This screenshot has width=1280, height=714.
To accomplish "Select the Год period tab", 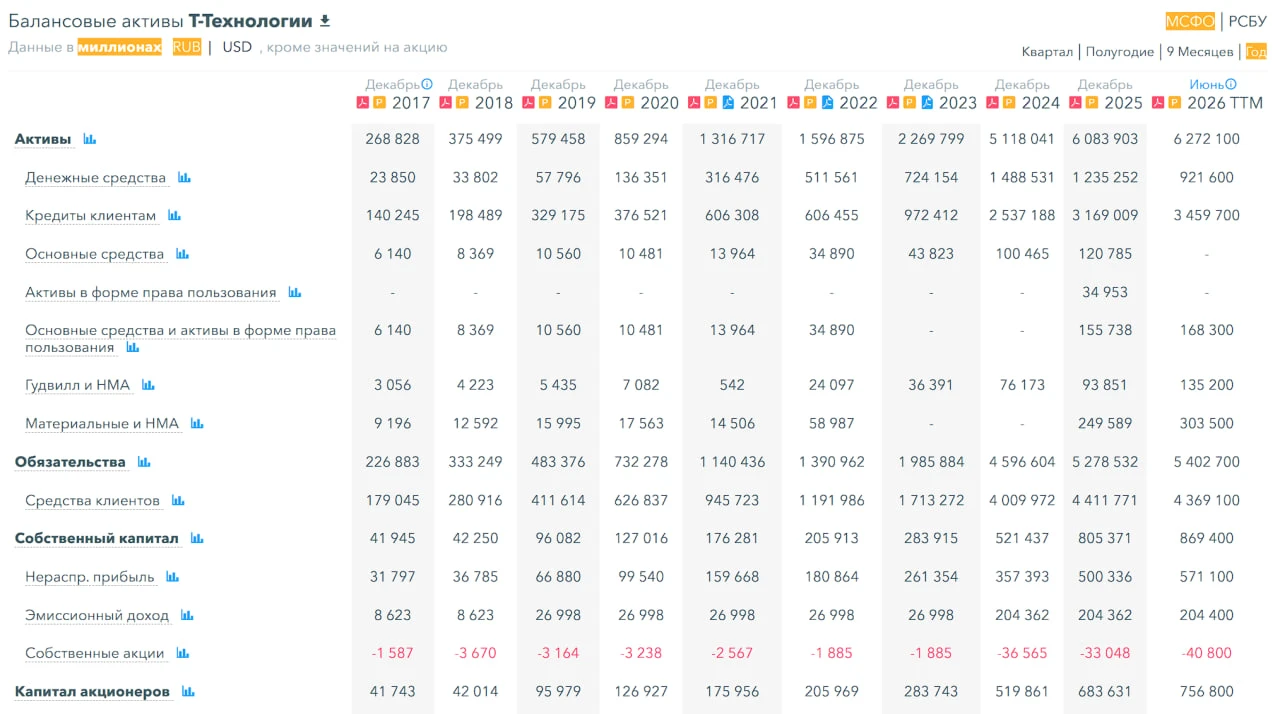I will (x=1256, y=52).
